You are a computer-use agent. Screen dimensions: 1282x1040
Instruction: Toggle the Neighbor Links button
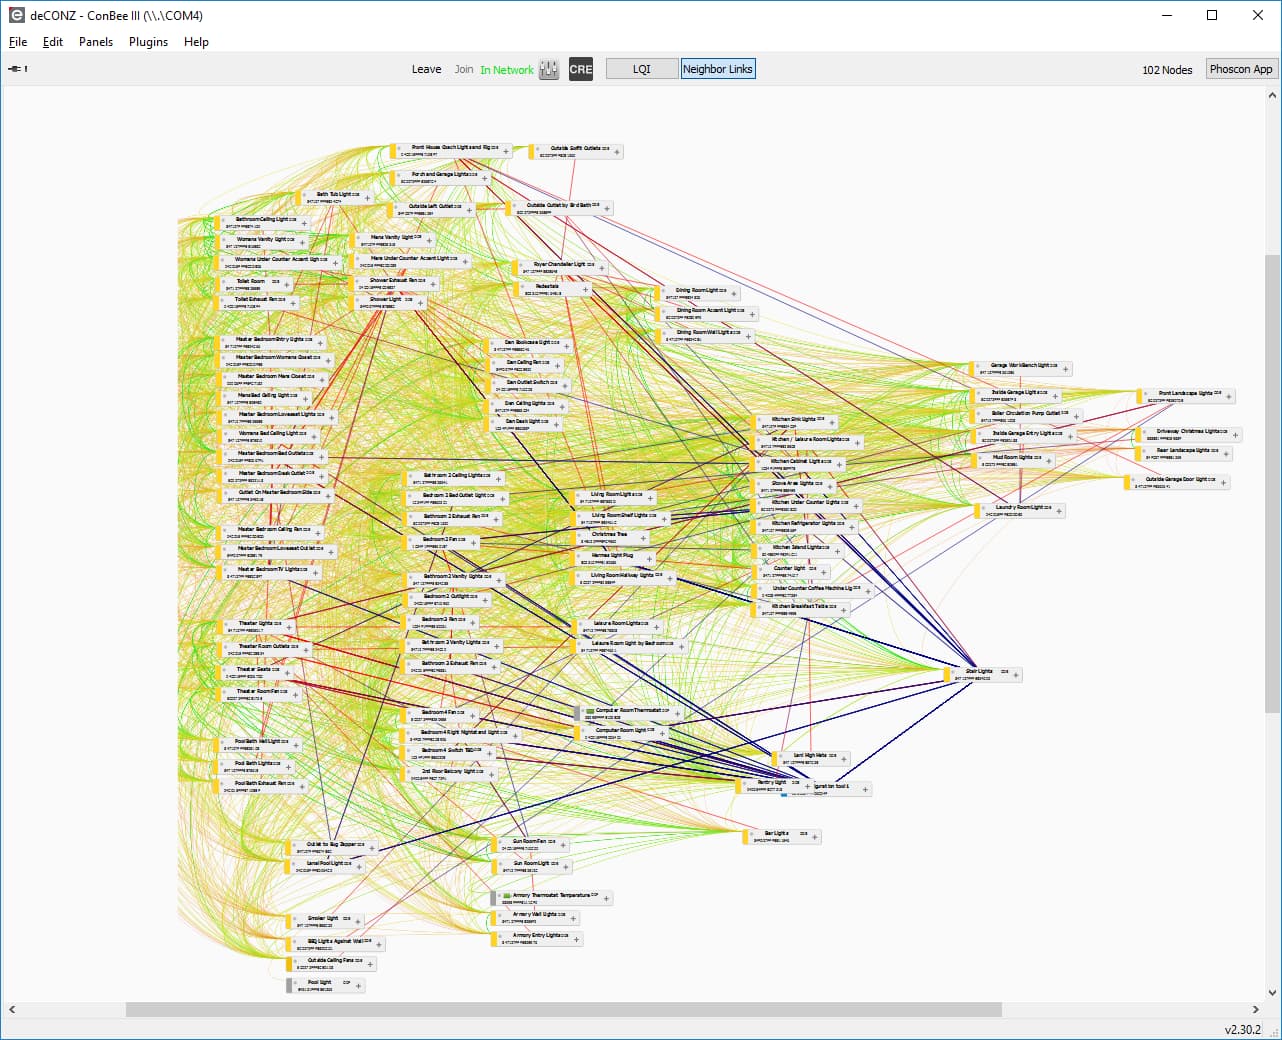click(718, 69)
